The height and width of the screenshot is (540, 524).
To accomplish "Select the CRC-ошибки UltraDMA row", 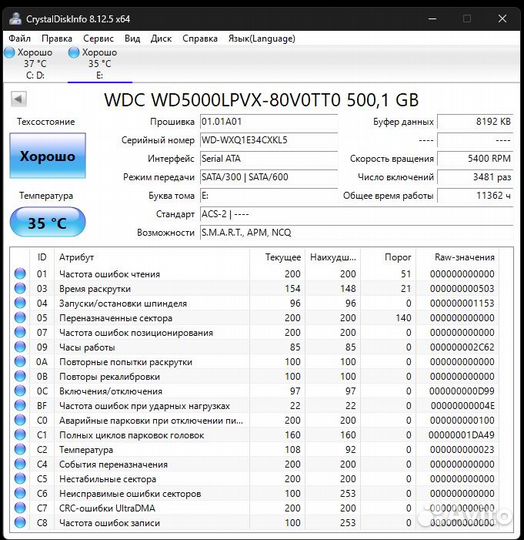I will click(x=255, y=508).
